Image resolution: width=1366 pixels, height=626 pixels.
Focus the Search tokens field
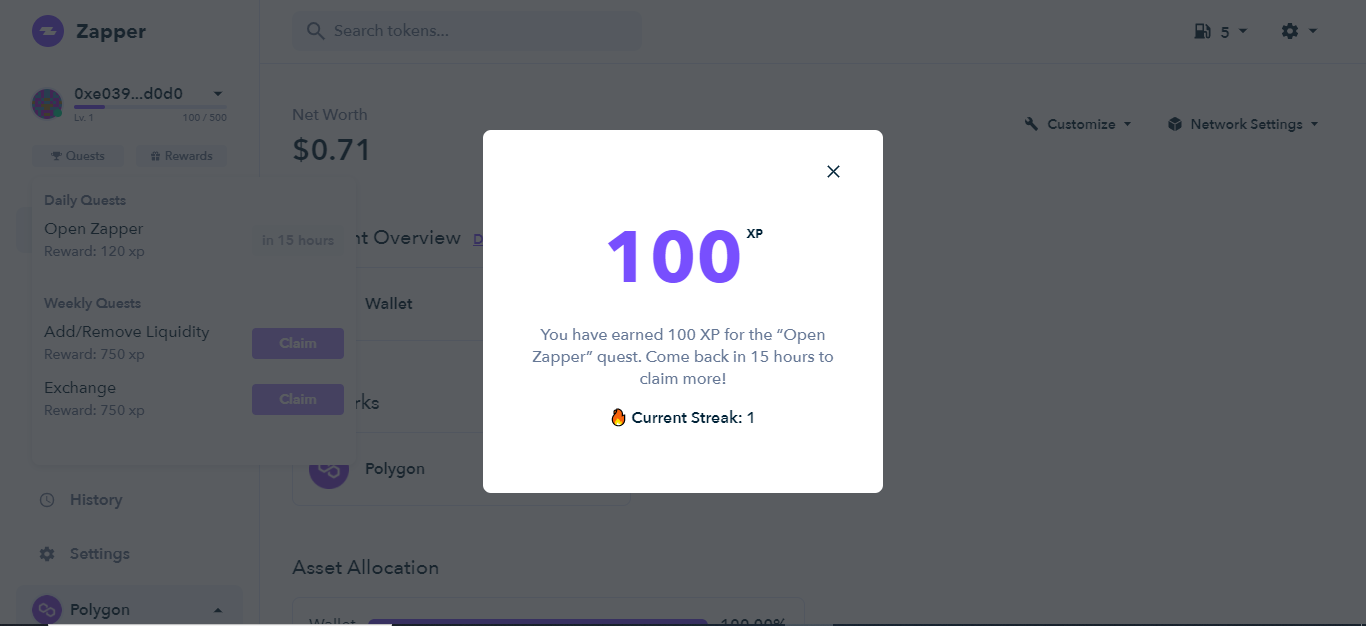pos(467,31)
